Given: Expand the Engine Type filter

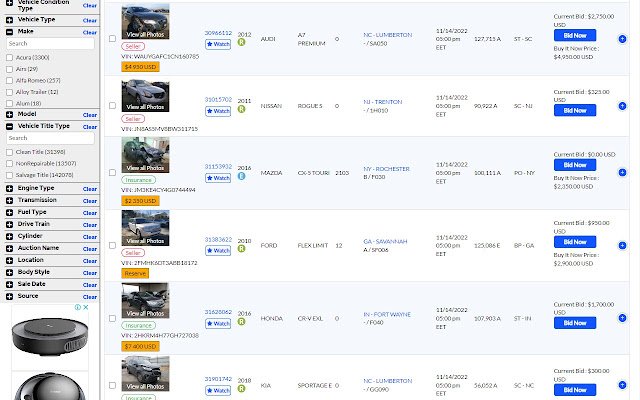Looking at the screenshot, I should [9, 189].
